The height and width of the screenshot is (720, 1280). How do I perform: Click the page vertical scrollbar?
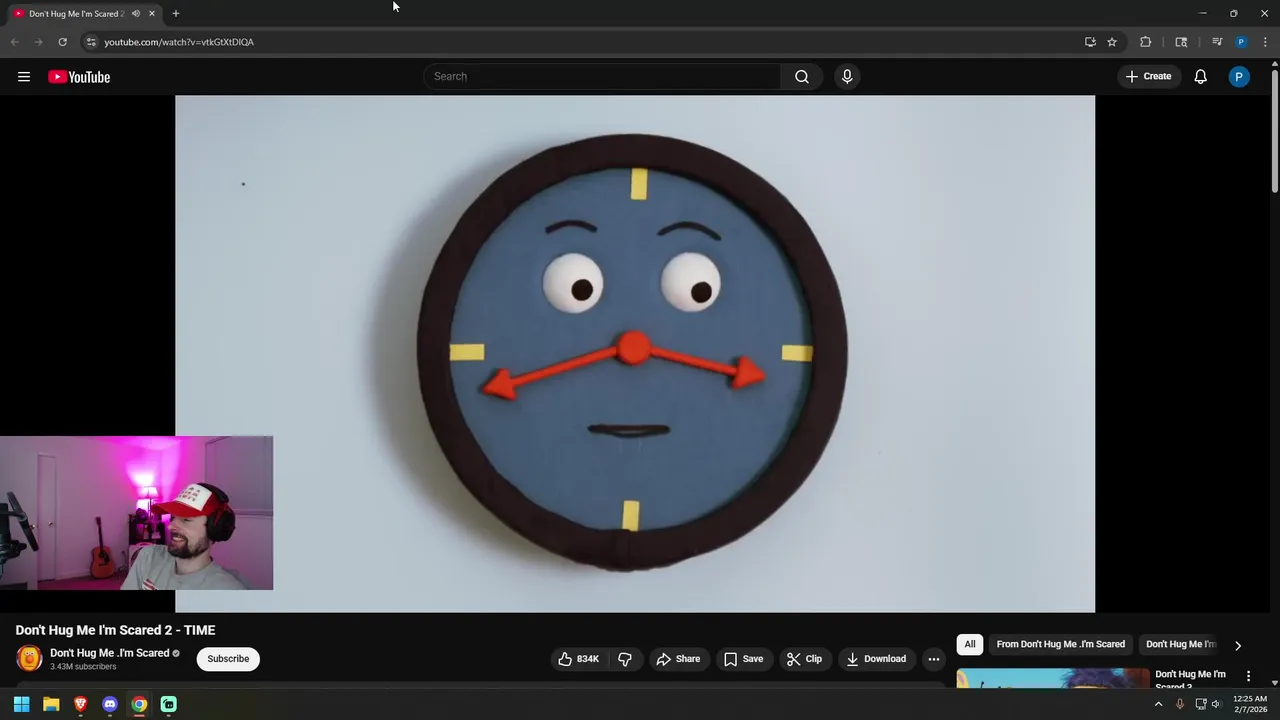1274,130
